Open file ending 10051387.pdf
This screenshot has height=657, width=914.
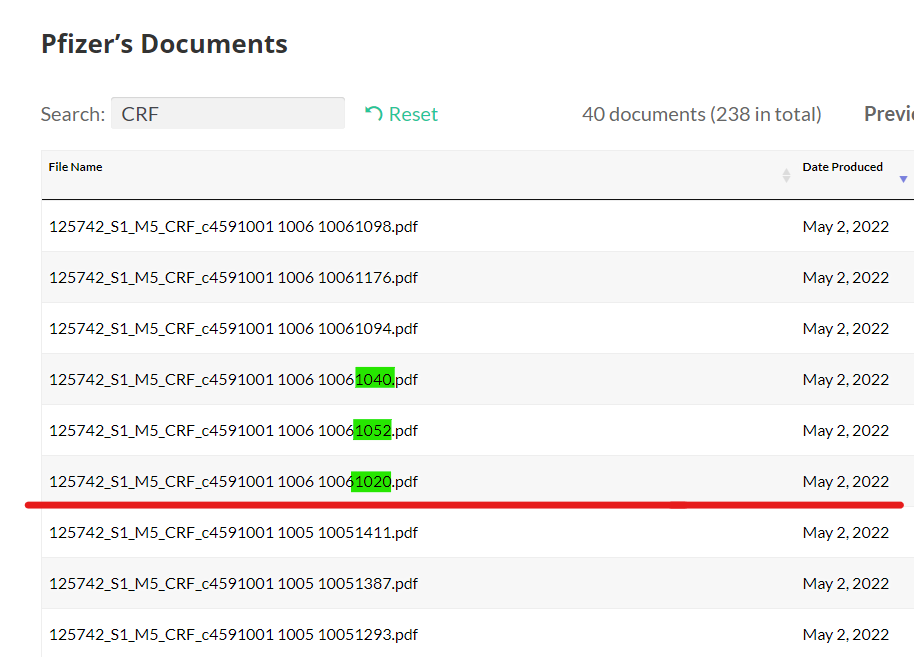pyautogui.click(x=233, y=584)
